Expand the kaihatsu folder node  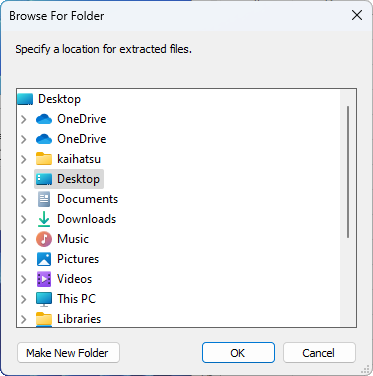tap(24, 159)
